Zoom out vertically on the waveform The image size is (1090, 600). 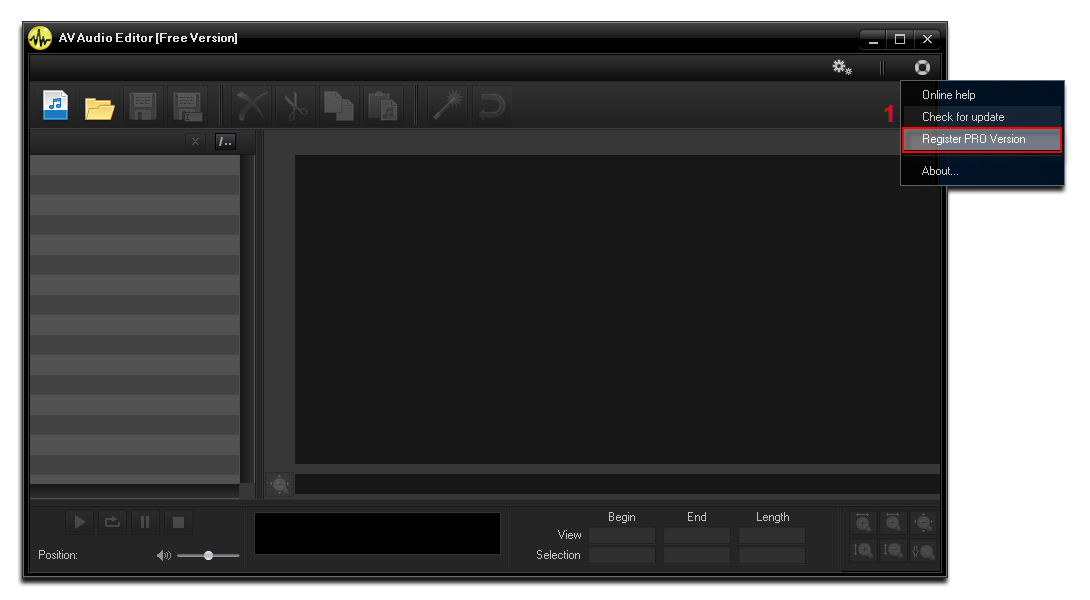tap(892, 550)
